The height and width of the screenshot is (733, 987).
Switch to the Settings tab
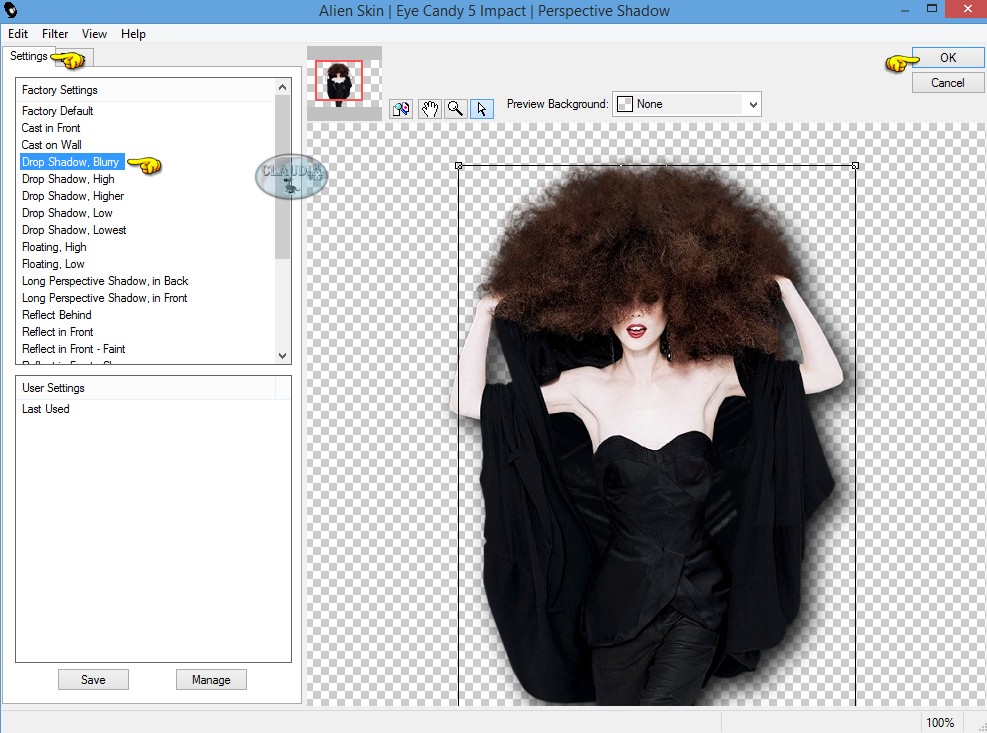pyautogui.click(x=28, y=56)
